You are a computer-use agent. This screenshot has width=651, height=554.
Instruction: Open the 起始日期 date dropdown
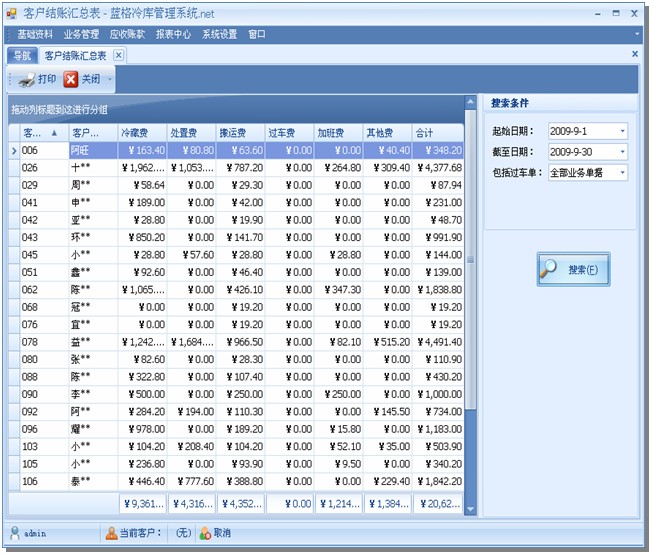[622, 131]
